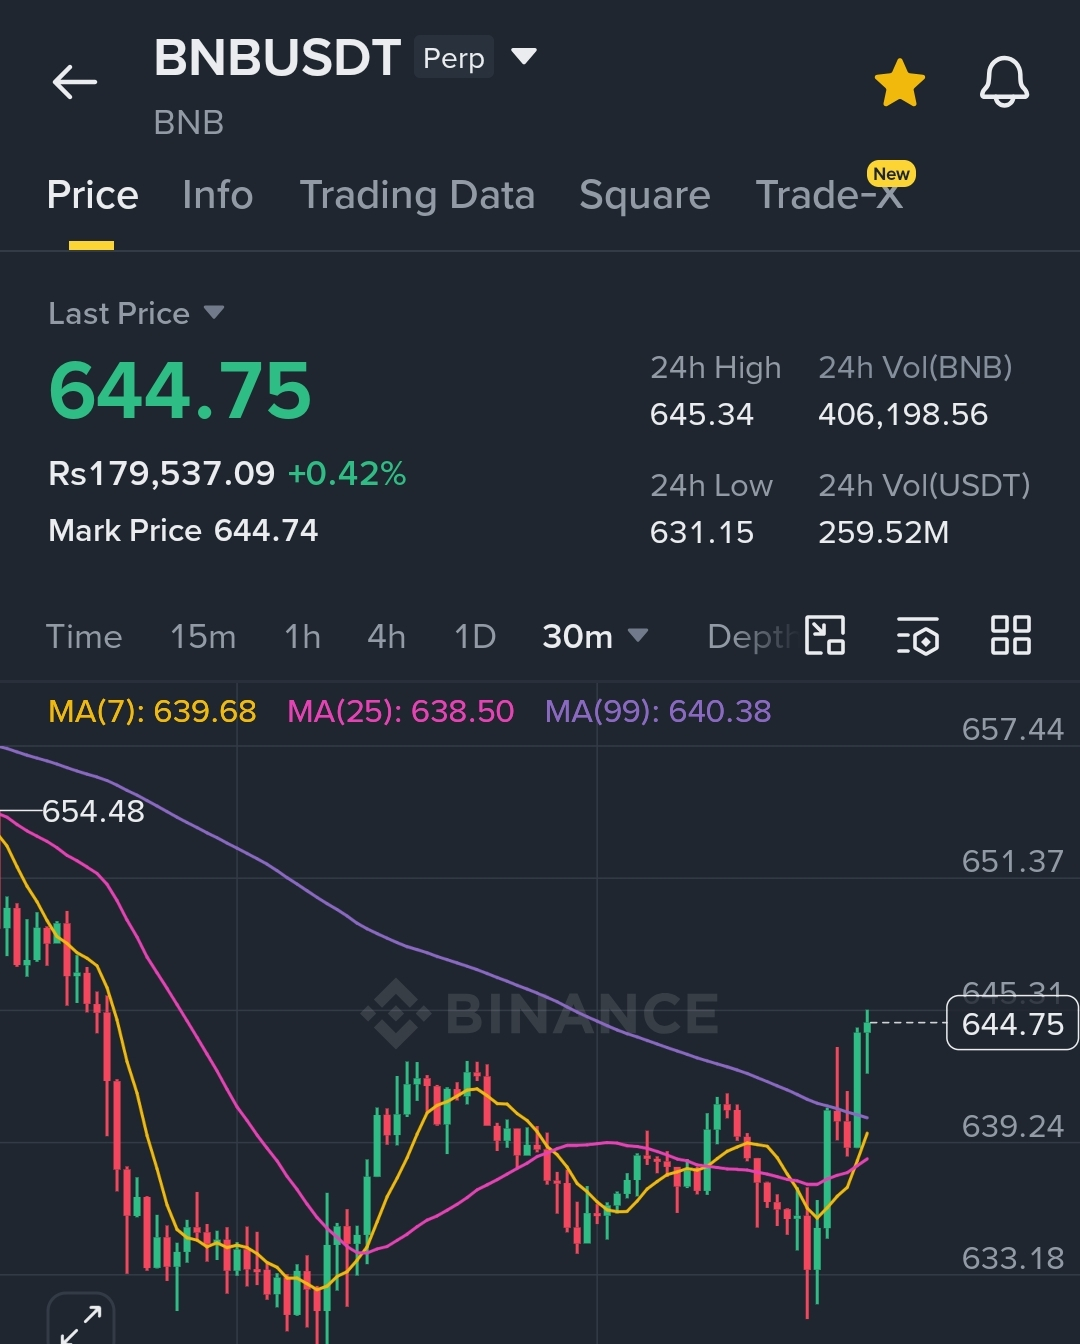
Task: Click the 657.44 price axis label
Action: tap(1012, 729)
